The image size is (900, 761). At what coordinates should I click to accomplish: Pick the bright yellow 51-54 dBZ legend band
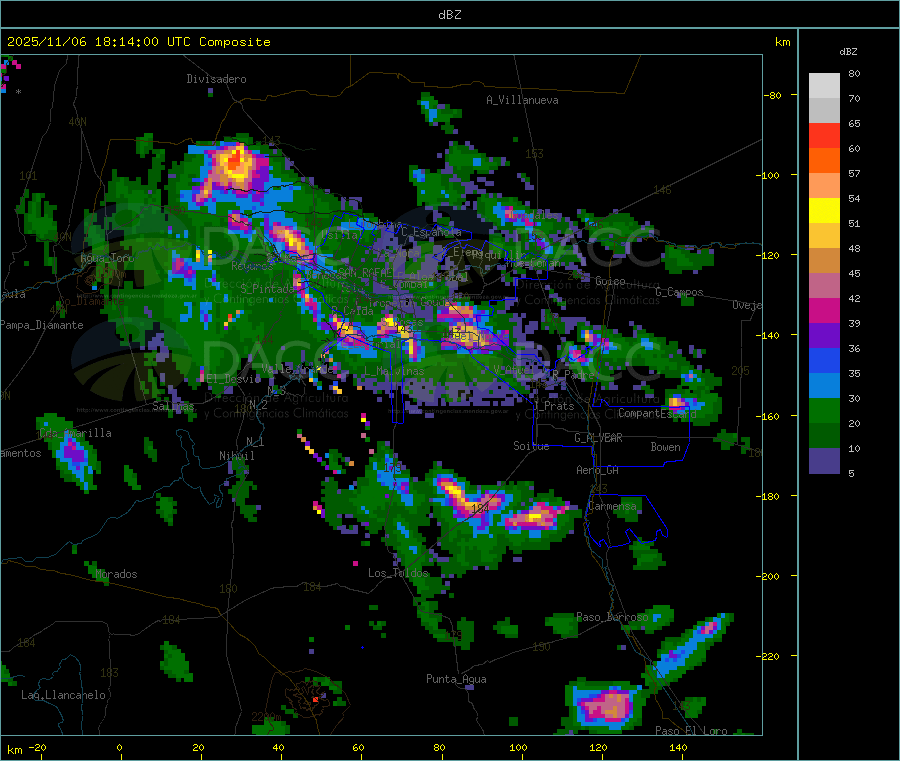(824, 211)
